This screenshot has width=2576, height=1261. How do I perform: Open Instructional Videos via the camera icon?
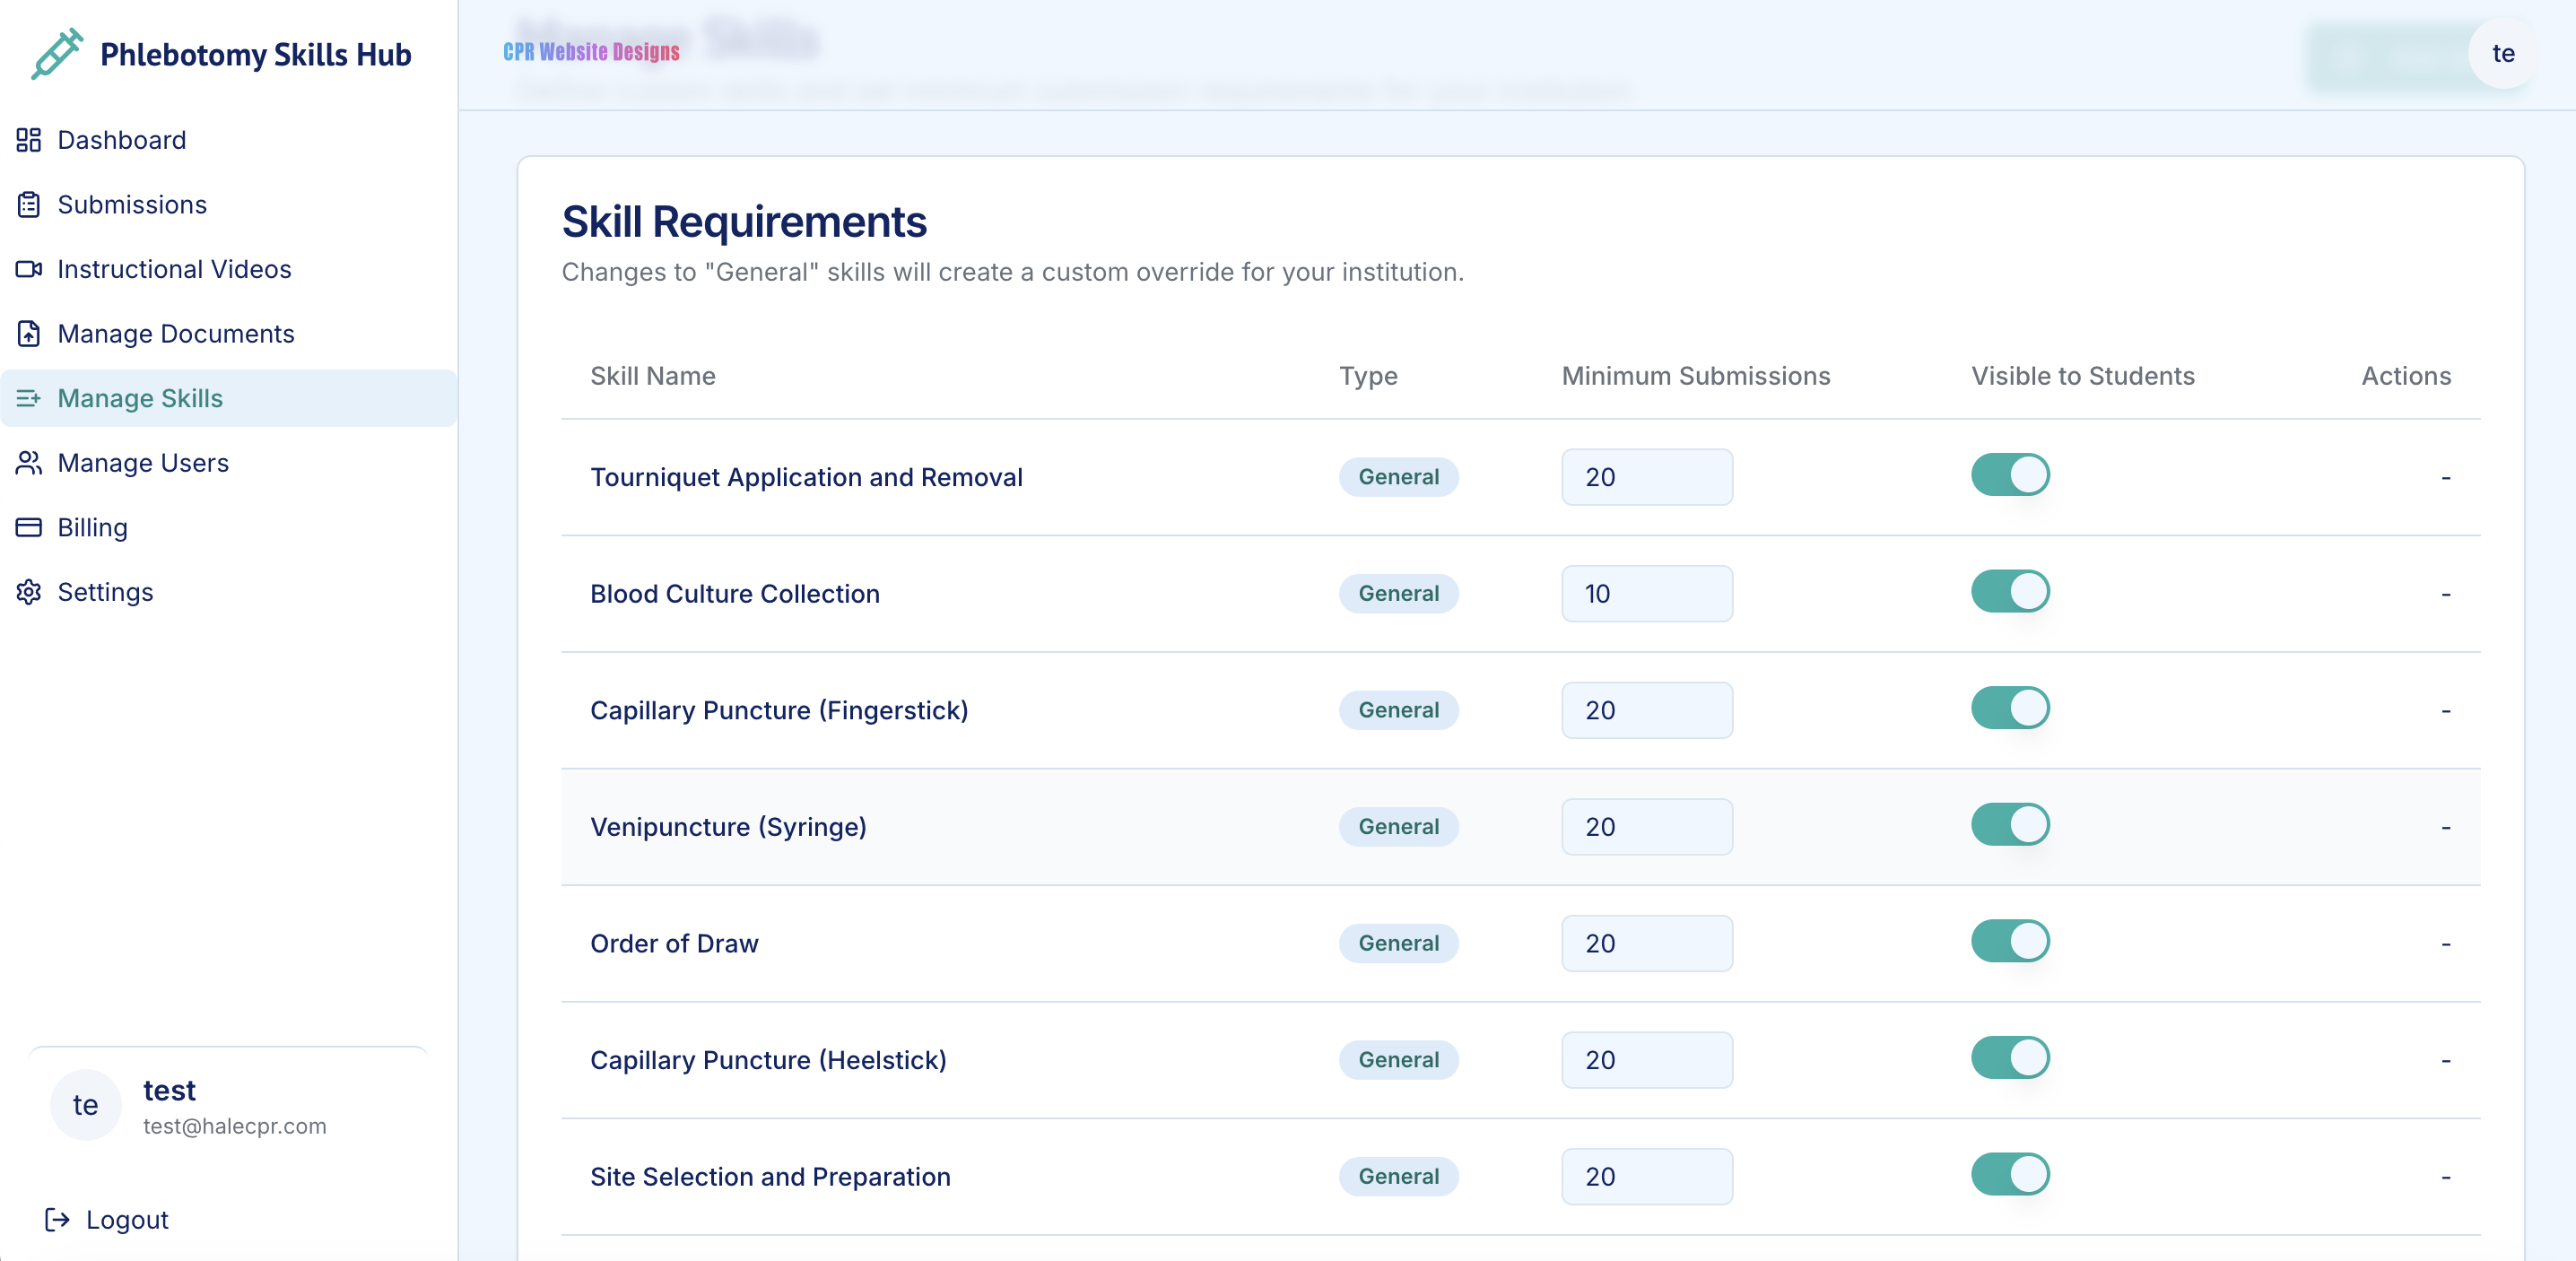[28, 269]
